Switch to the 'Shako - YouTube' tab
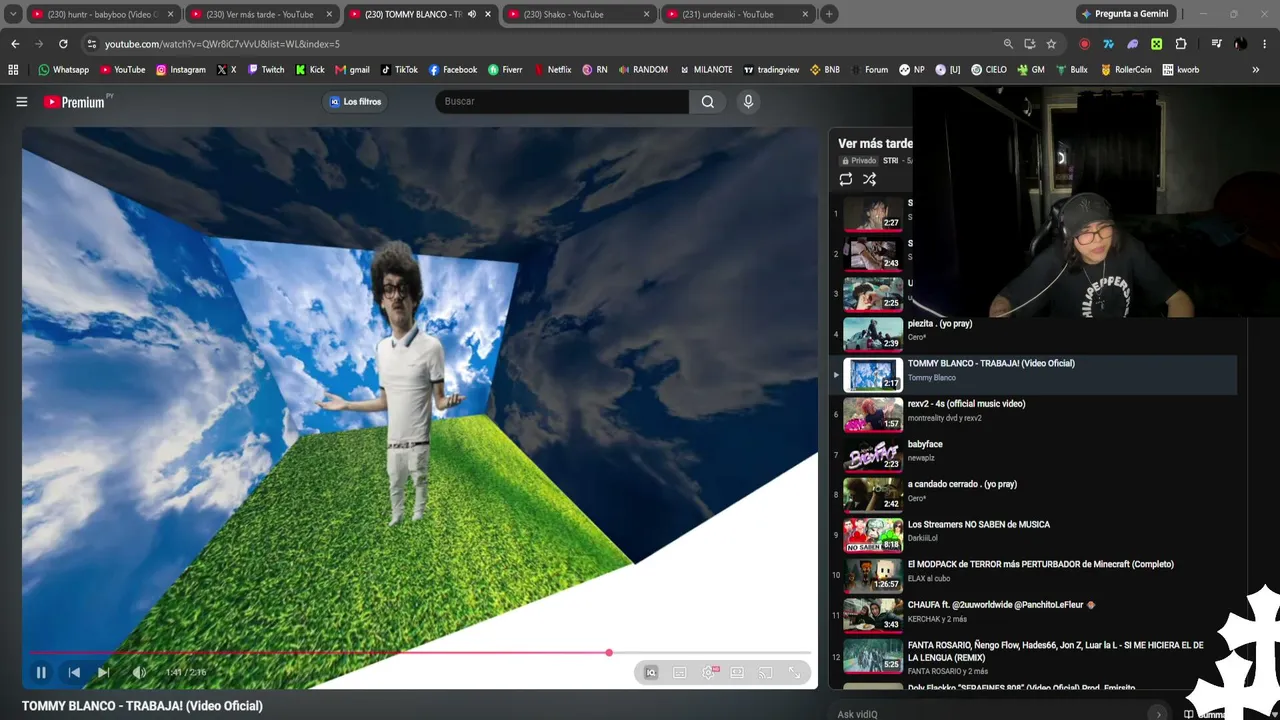The image size is (1280, 720). pos(580,14)
